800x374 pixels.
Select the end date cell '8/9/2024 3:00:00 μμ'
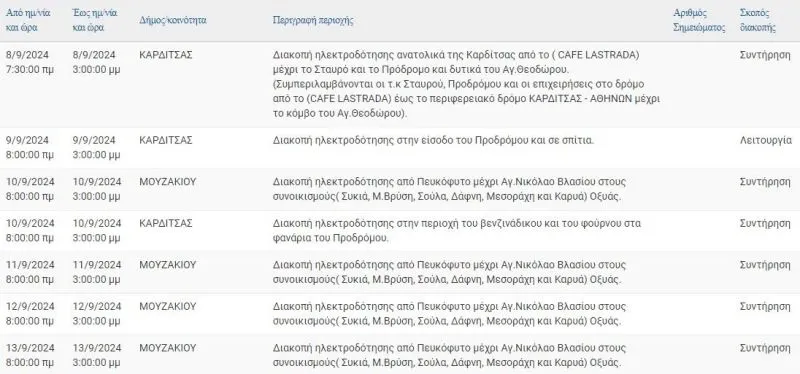pos(96,62)
